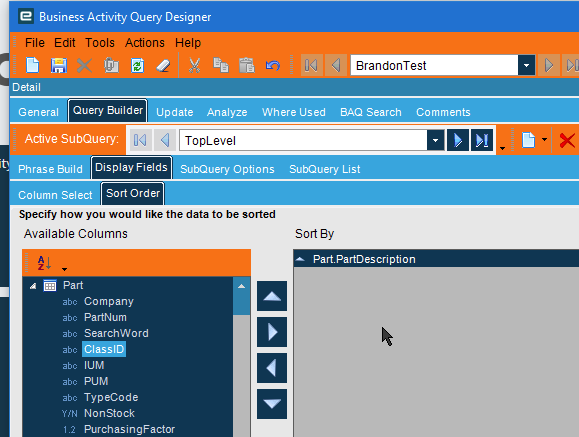Switch to the BAQ Search tab
The height and width of the screenshot is (437, 579).
point(371,112)
